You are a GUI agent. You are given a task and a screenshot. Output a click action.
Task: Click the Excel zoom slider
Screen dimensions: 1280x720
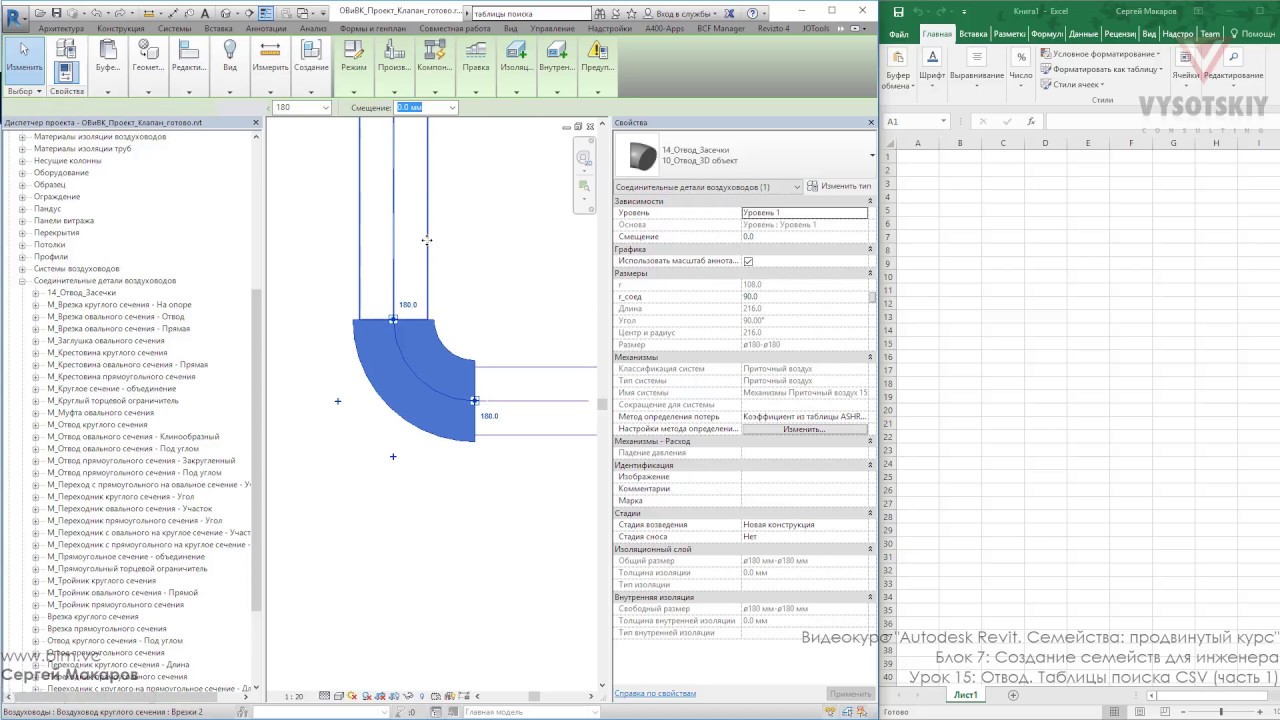tap(1220, 712)
